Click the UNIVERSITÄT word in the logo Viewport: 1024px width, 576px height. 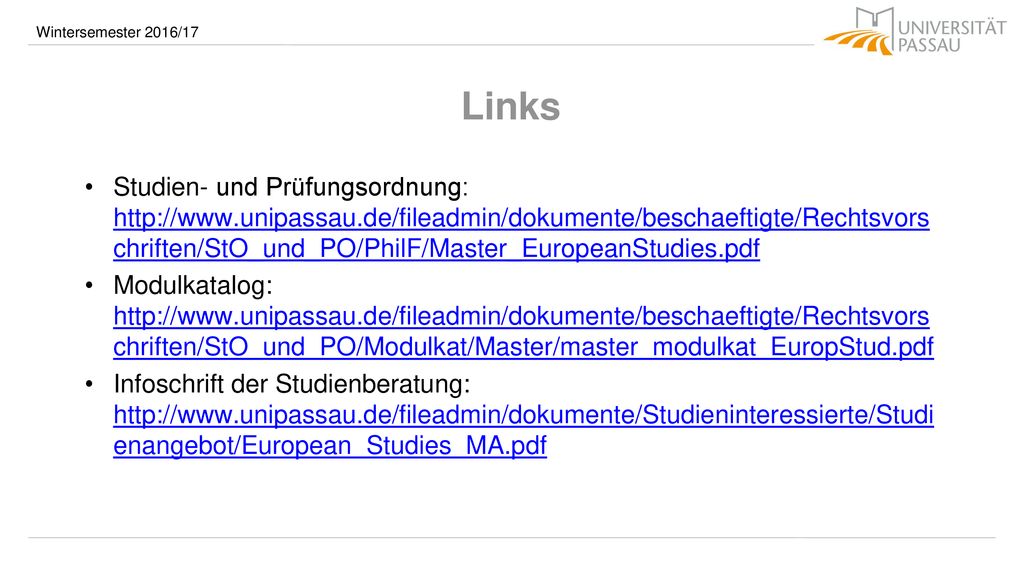pos(952,28)
